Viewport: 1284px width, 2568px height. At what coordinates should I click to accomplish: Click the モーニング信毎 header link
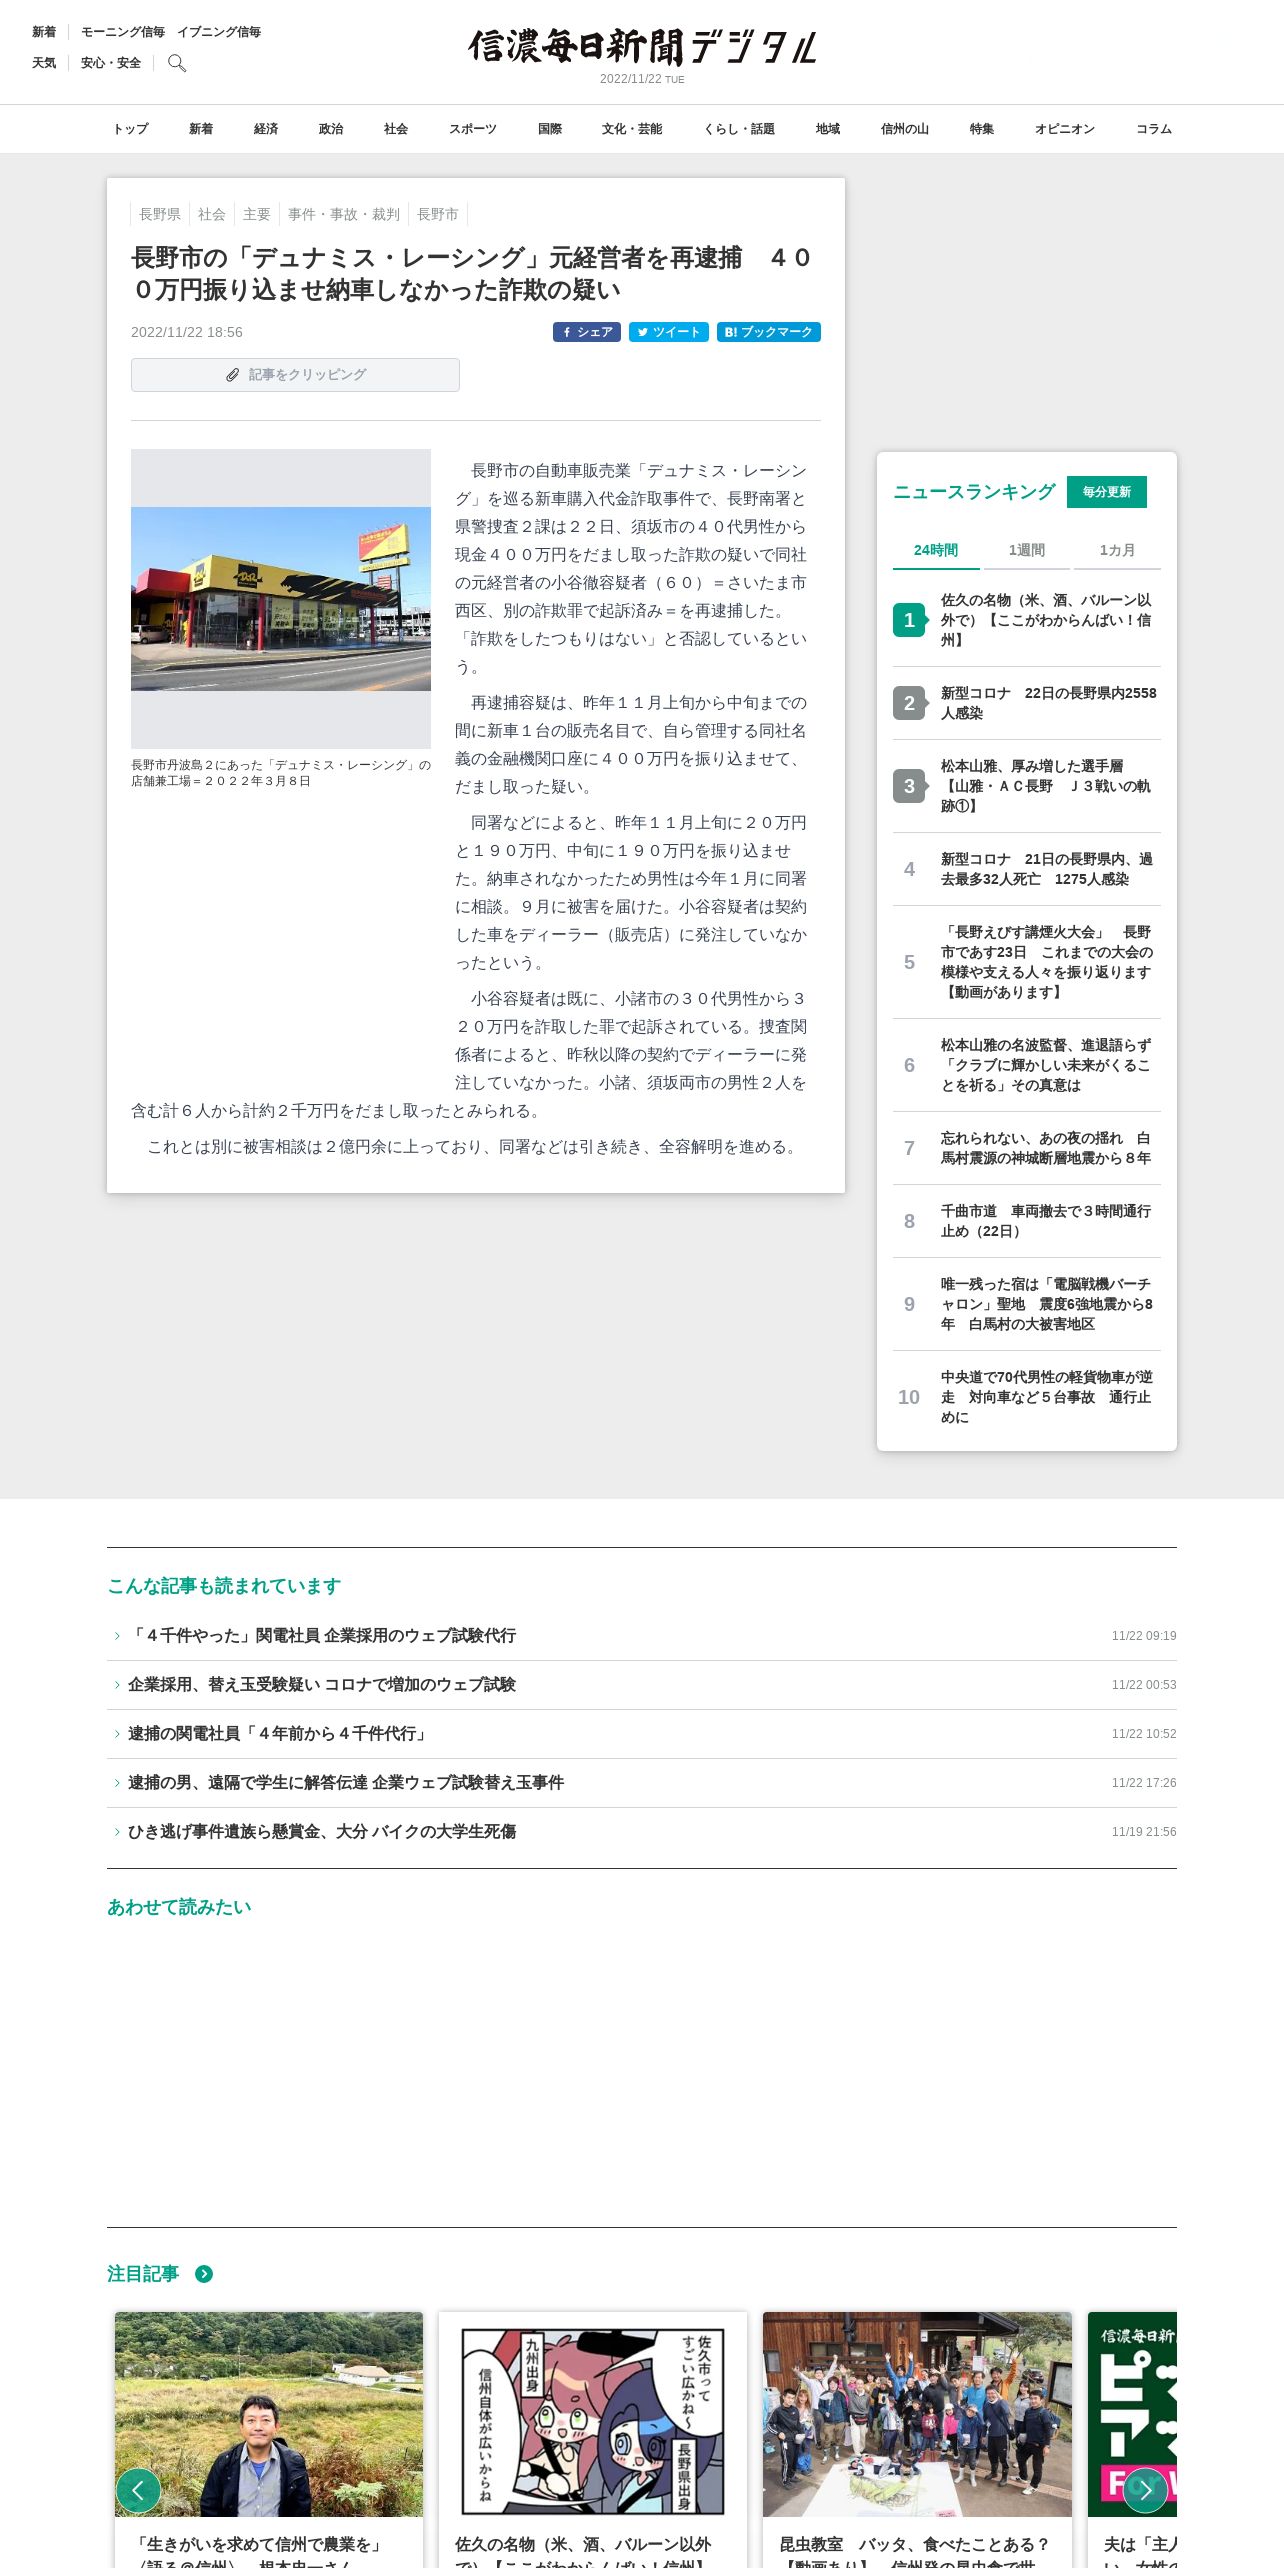(123, 32)
